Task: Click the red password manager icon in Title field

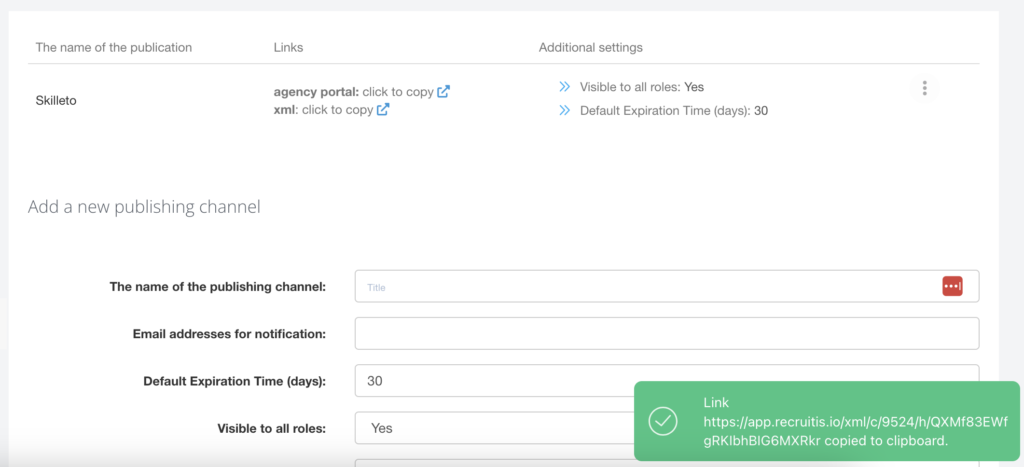Action: pyautogui.click(x=952, y=286)
